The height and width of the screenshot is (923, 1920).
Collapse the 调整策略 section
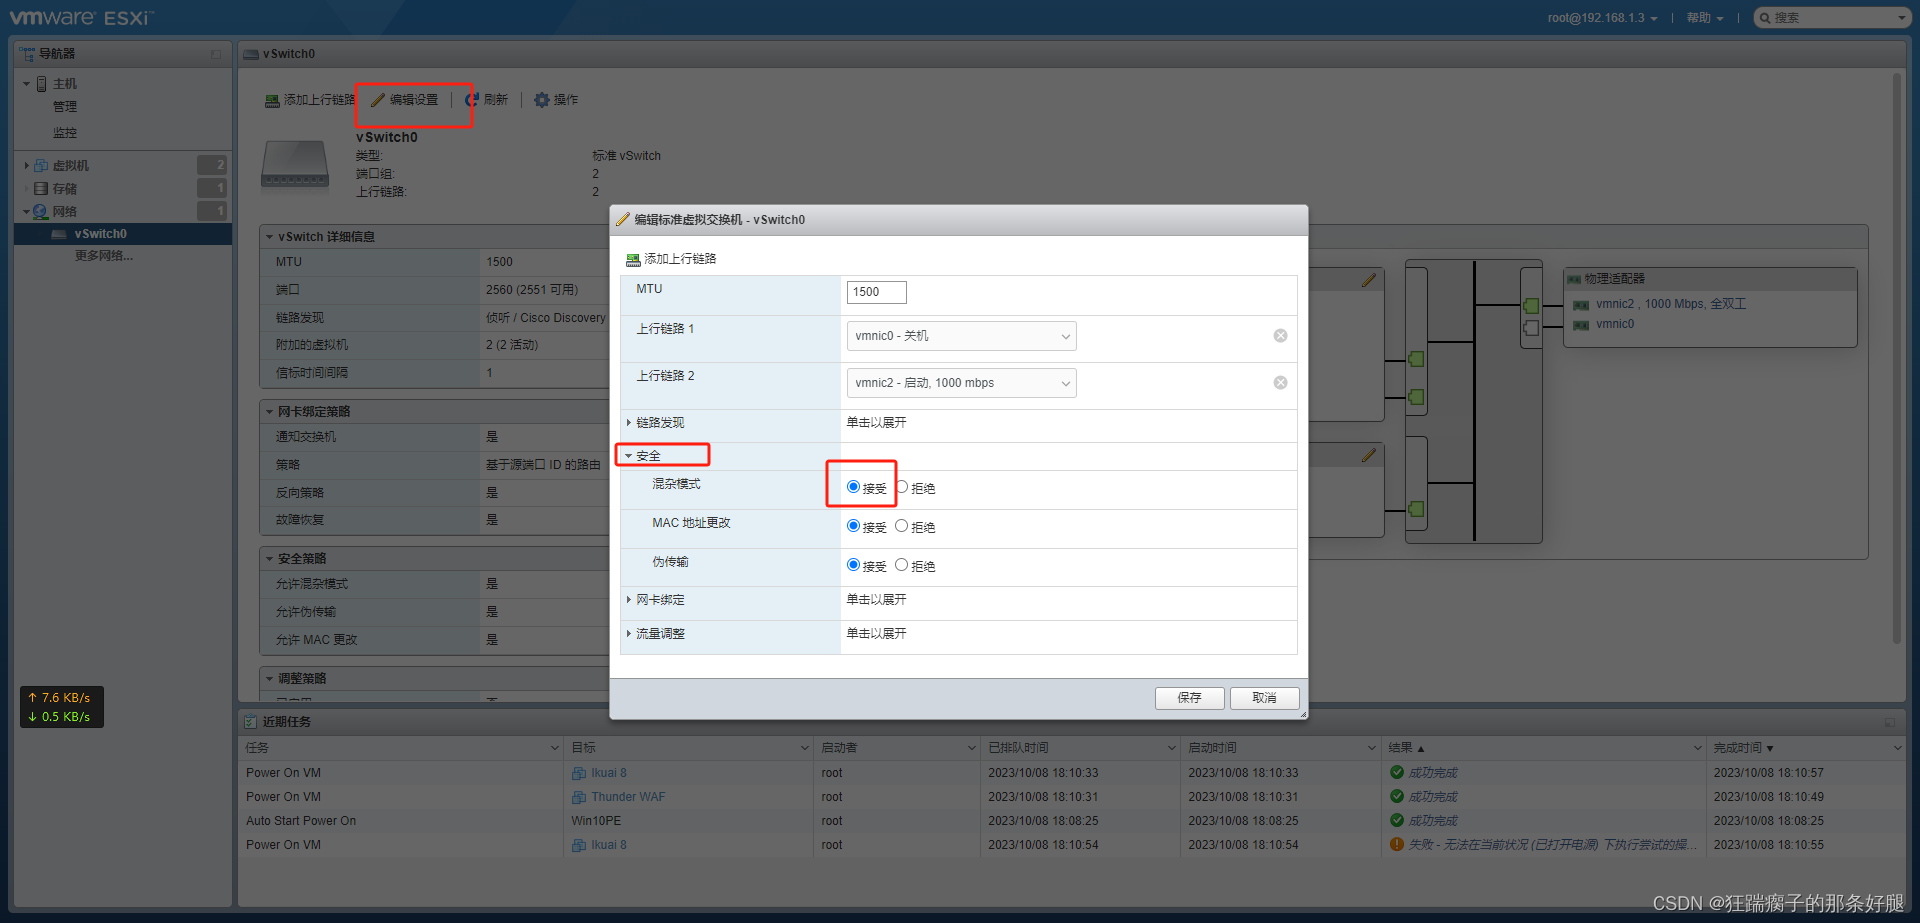(270, 679)
